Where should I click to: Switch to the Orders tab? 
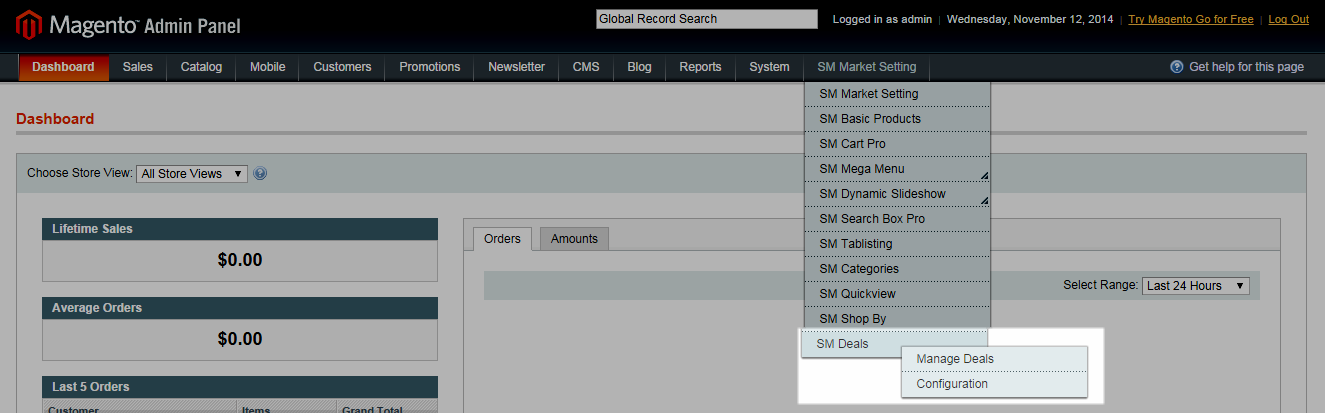(x=502, y=238)
